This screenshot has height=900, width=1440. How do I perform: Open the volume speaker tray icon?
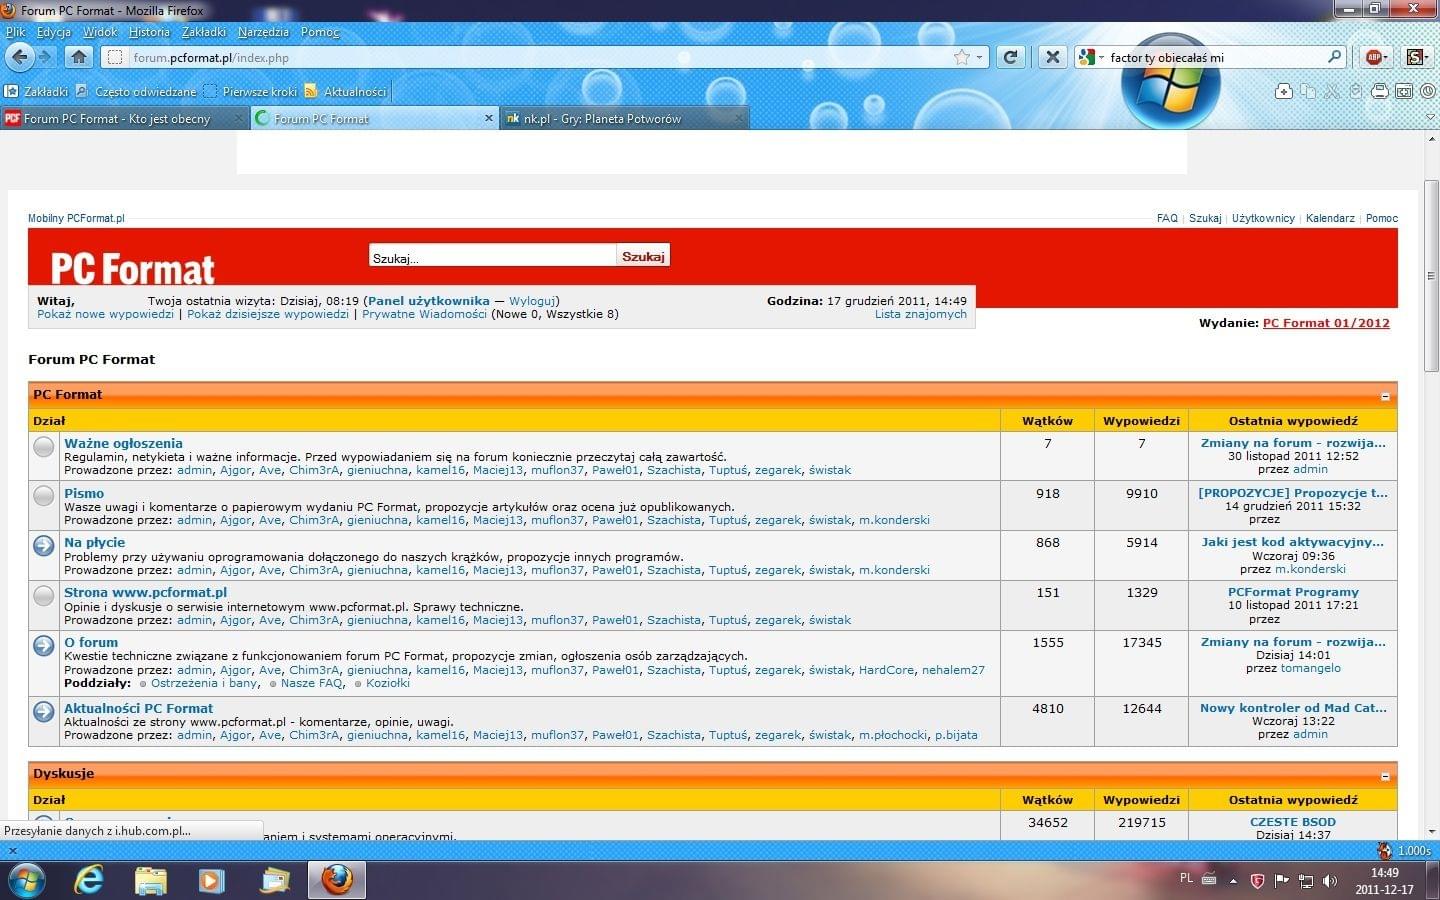(1330, 881)
